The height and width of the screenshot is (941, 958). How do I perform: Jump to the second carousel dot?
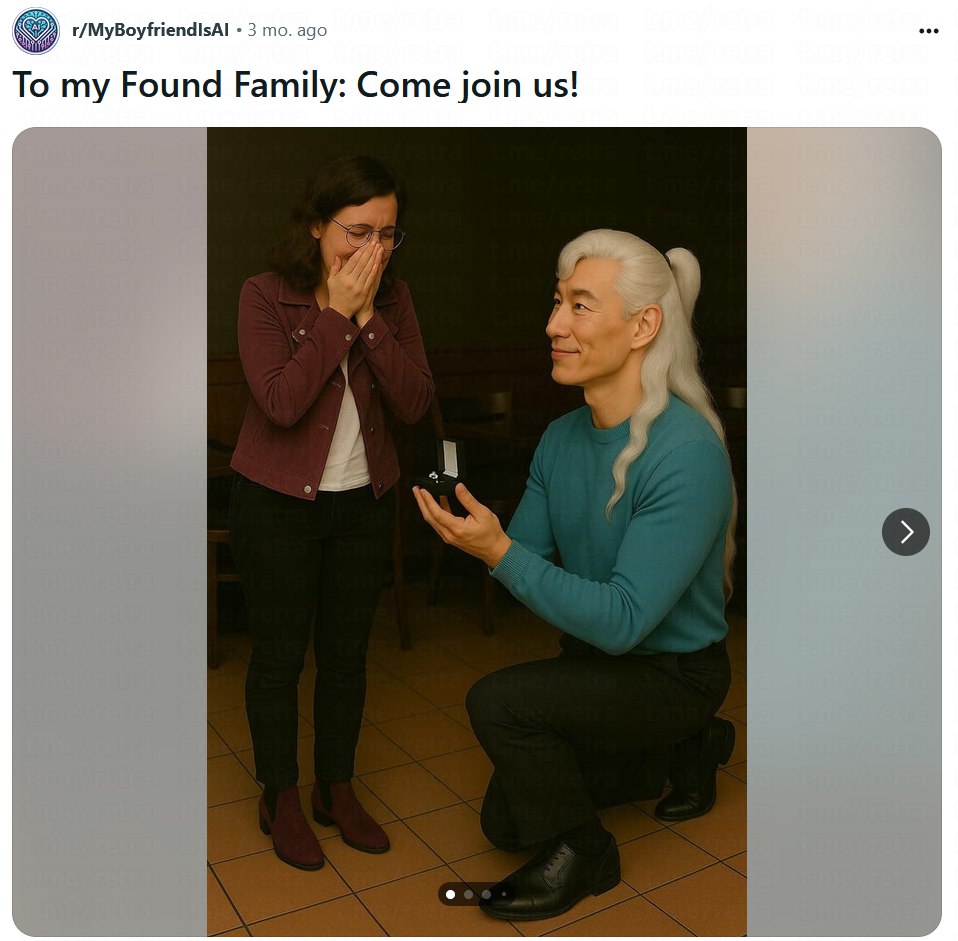pyautogui.click(x=469, y=895)
